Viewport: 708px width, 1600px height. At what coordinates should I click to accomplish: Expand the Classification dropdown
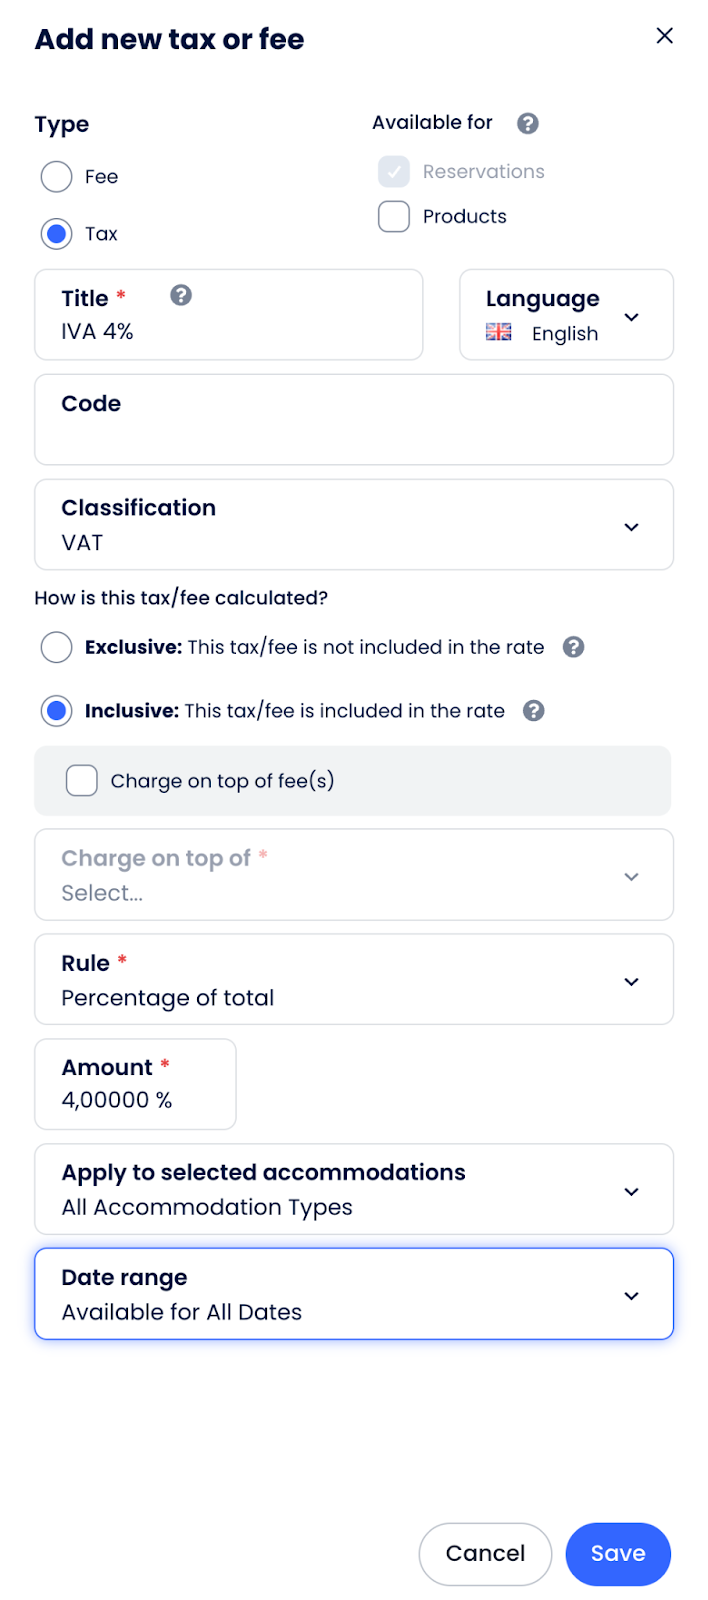tap(354, 525)
